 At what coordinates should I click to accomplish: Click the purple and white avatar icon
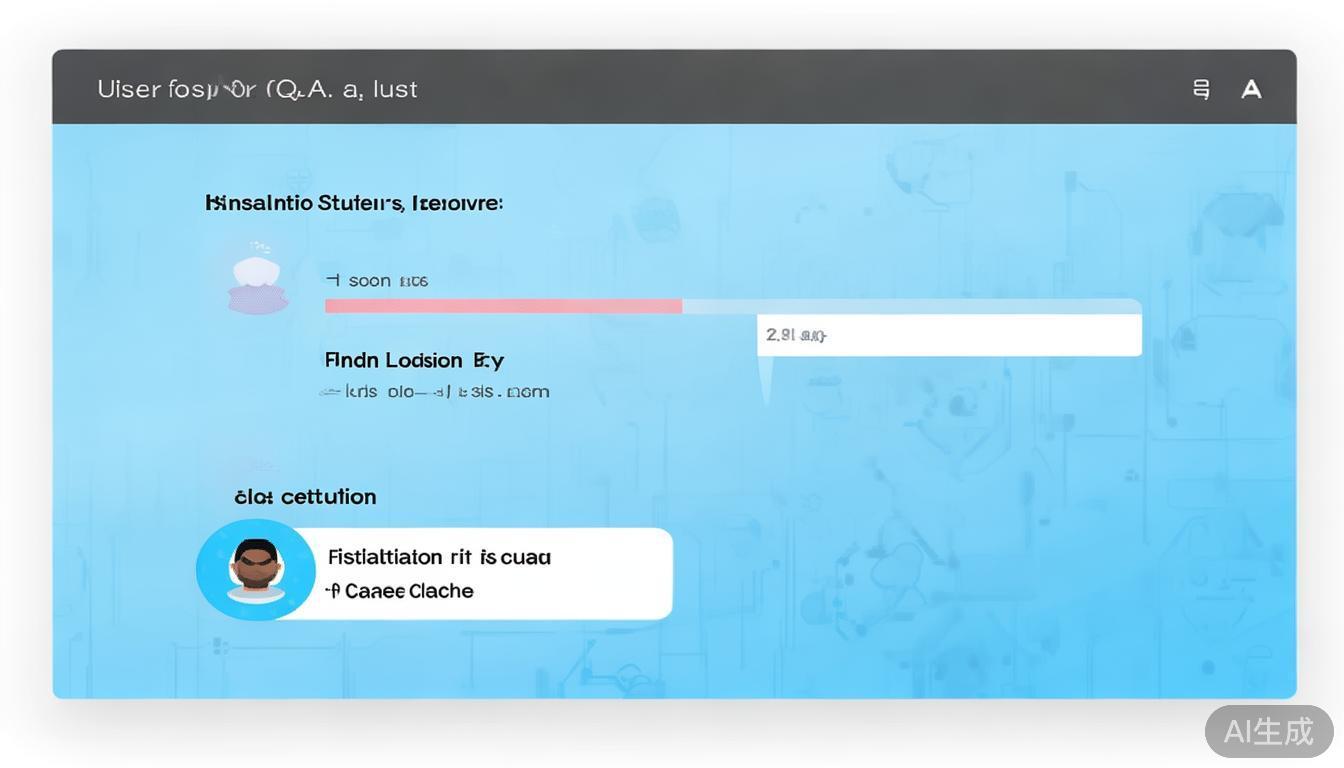(x=258, y=284)
